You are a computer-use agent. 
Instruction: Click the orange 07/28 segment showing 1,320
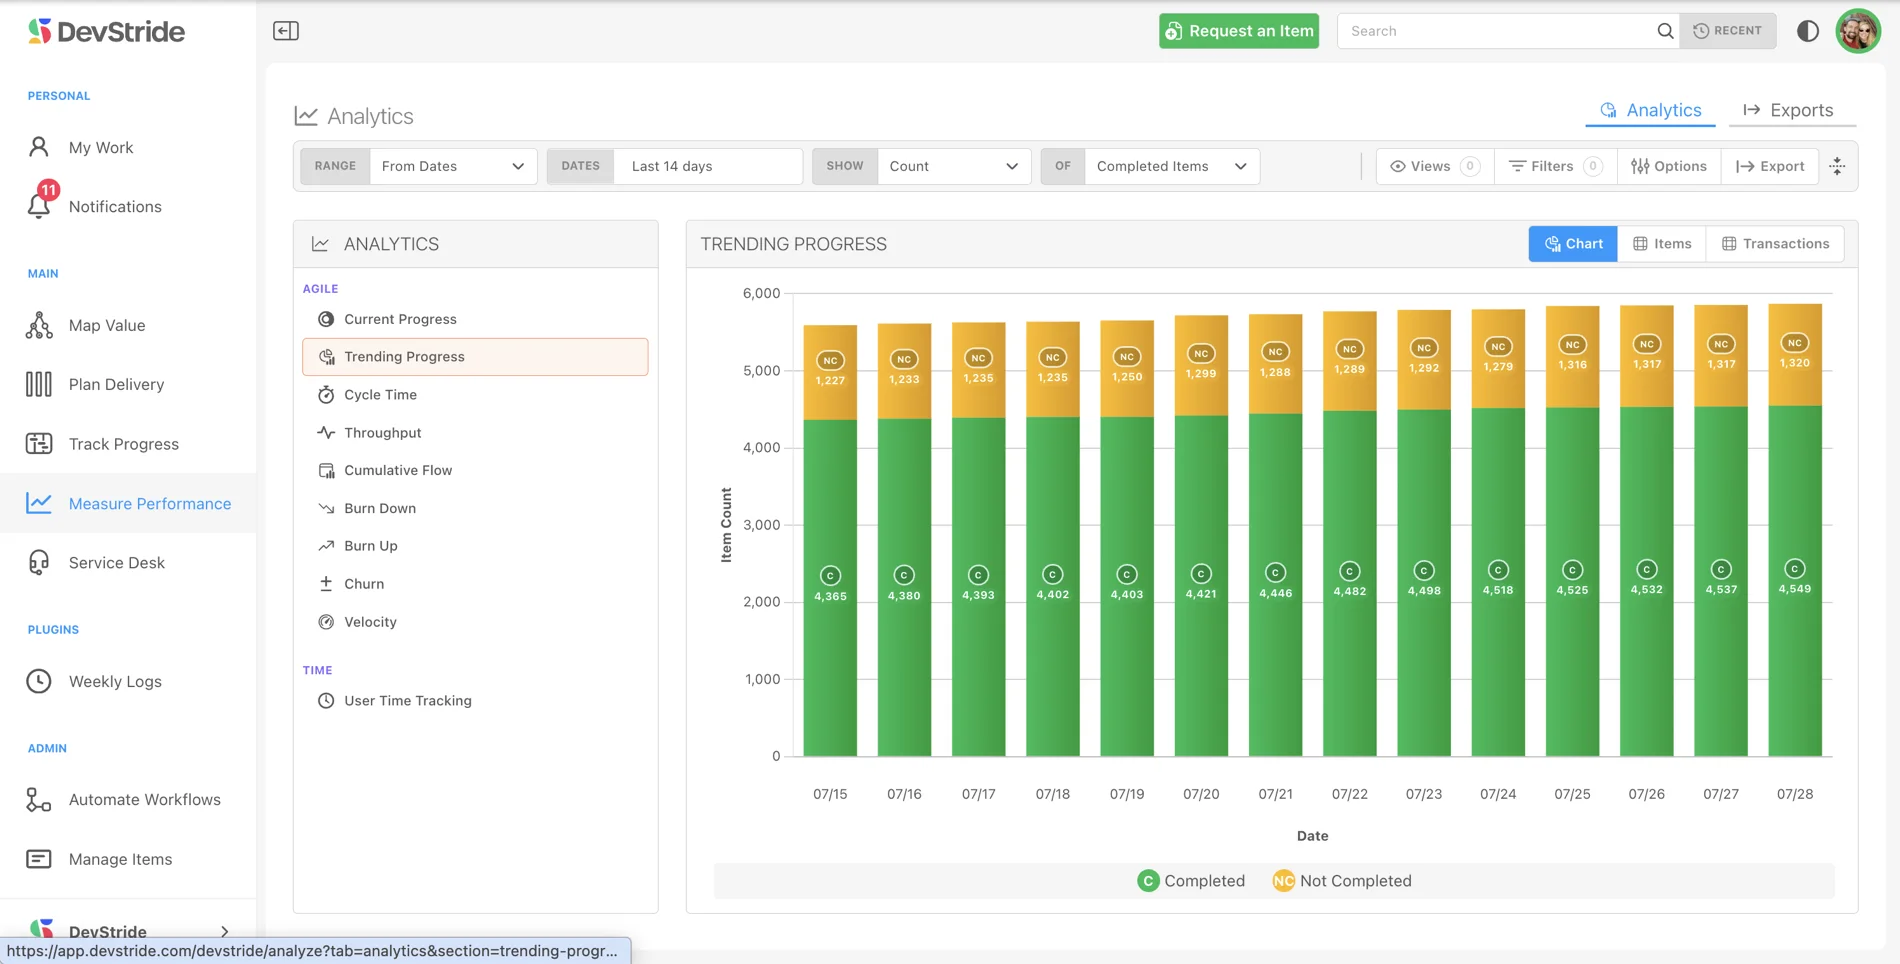pos(1795,354)
